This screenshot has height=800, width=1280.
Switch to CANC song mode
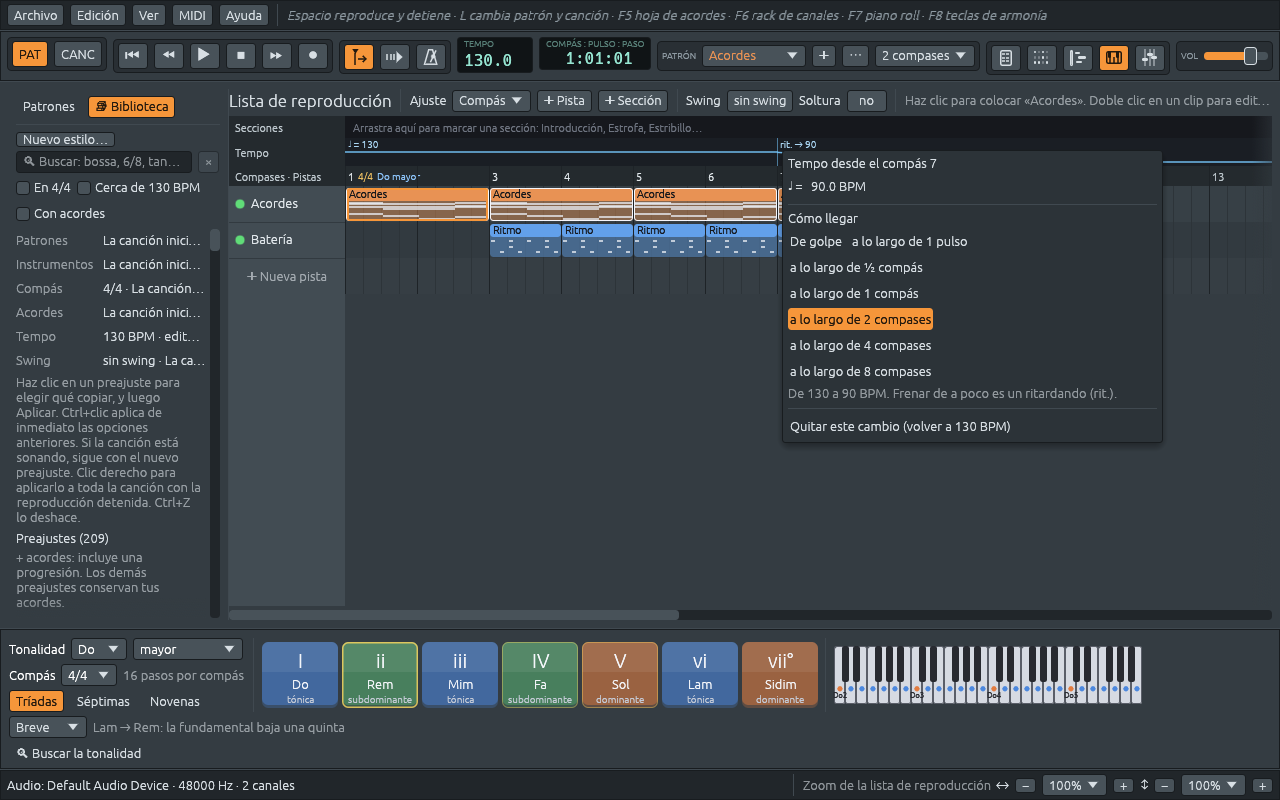click(x=78, y=55)
